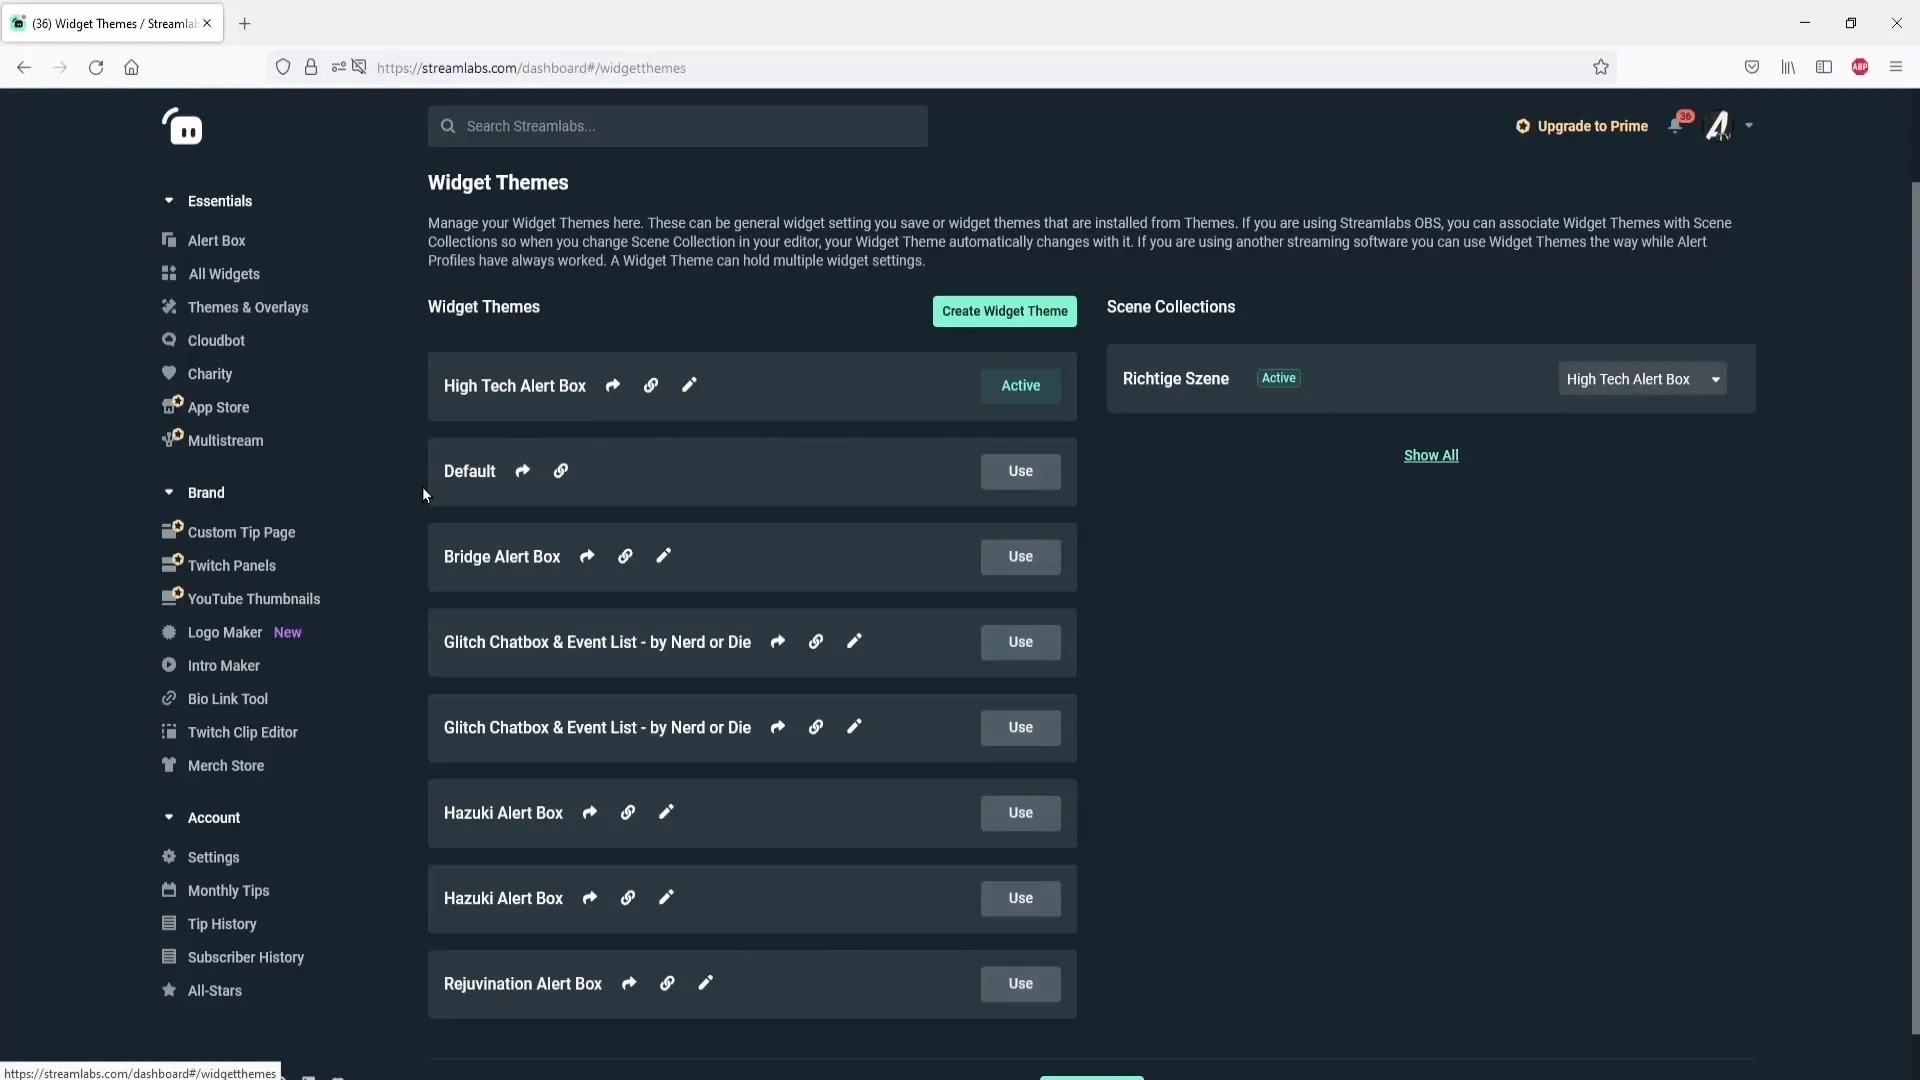Click link icon for Default theme
Screen dimensions: 1920x1080
[561, 471]
